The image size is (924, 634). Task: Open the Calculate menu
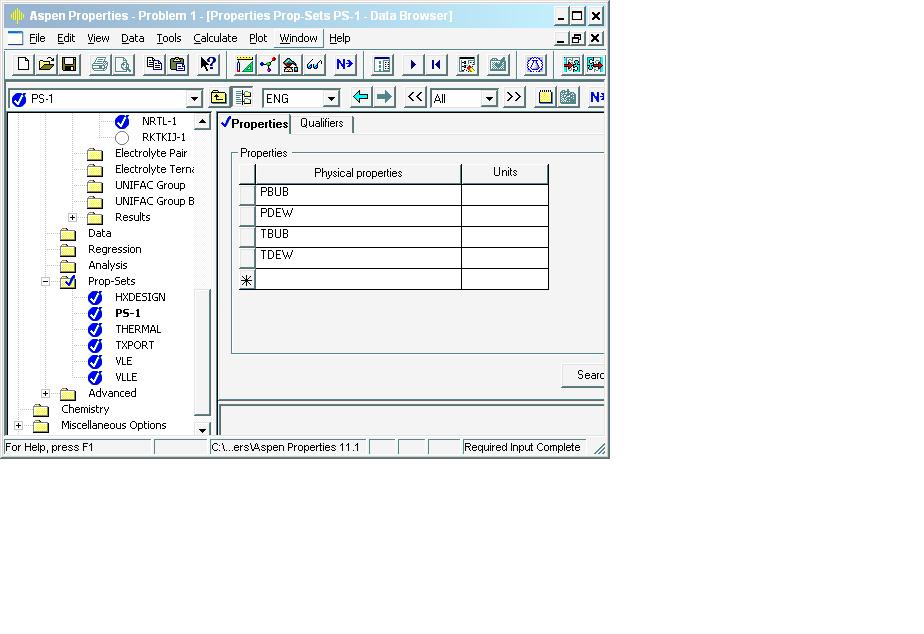point(215,38)
